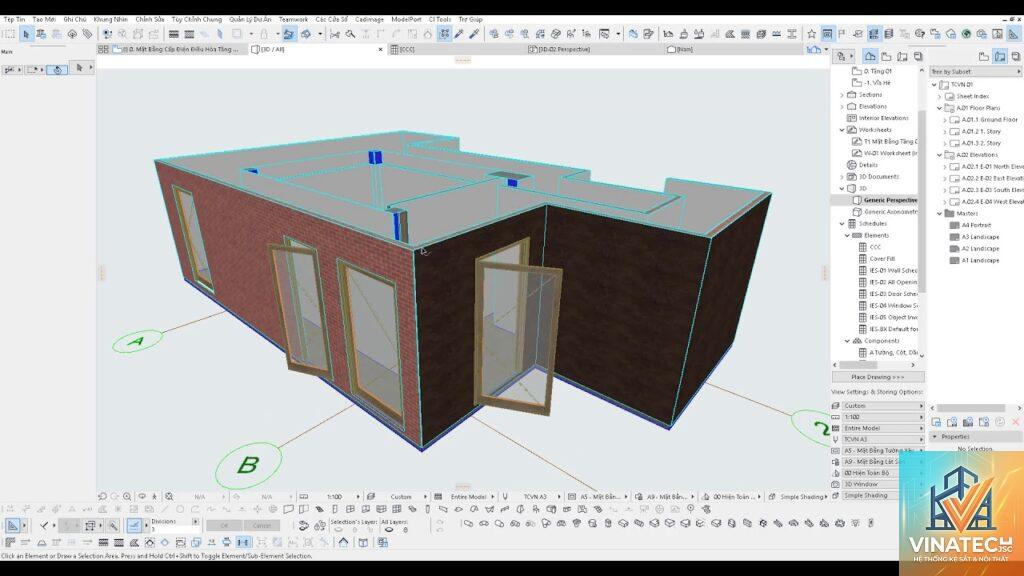
Task: Open the Chỉnh Sửa menu
Action: click(x=150, y=20)
